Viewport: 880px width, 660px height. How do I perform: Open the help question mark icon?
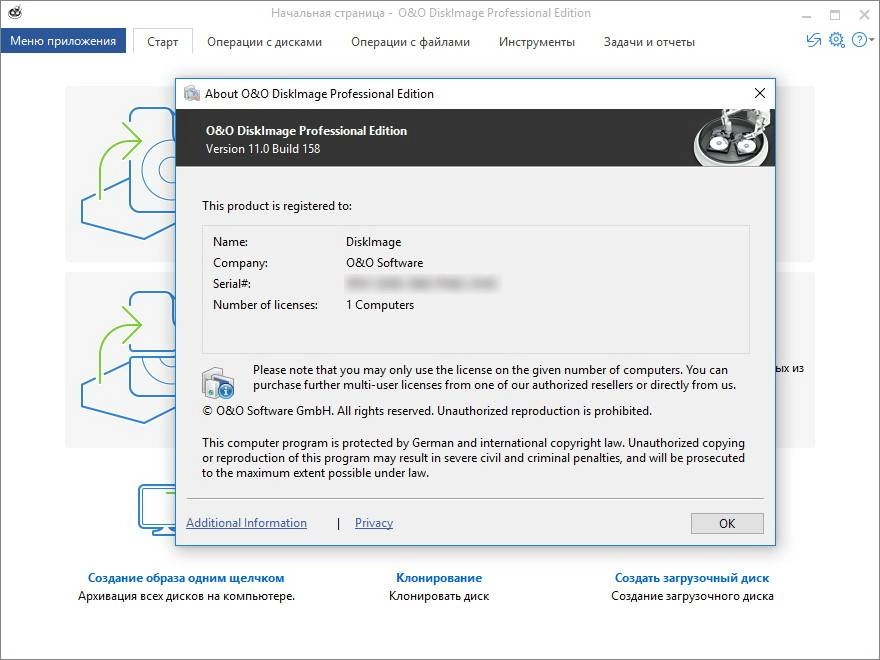(859, 40)
